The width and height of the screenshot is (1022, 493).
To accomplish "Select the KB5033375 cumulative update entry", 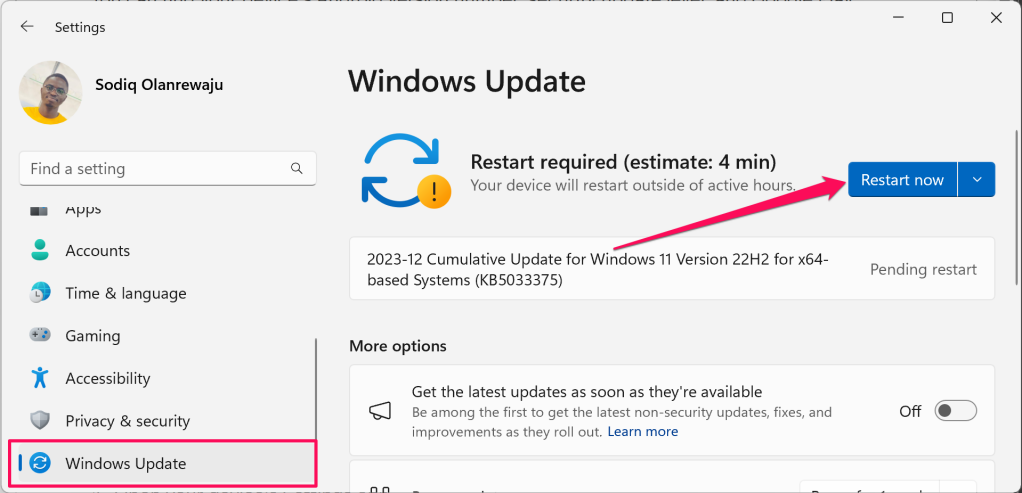I will [600, 270].
